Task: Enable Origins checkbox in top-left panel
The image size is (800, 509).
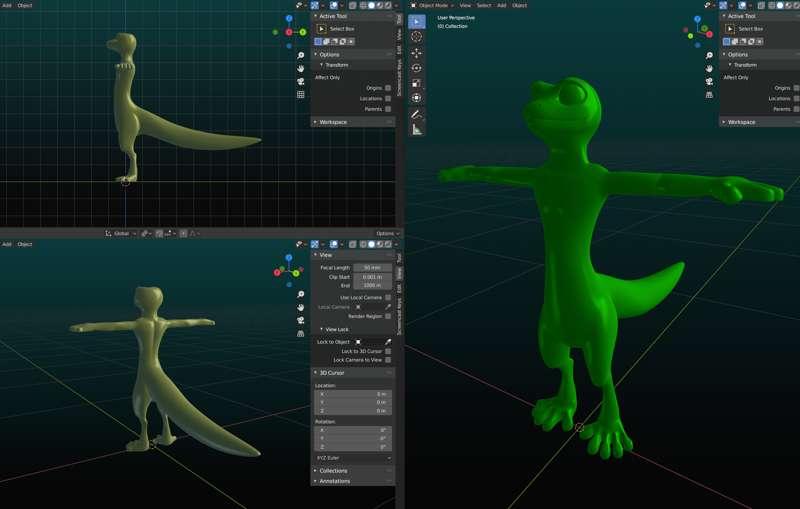Action: [x=388, y=88]
